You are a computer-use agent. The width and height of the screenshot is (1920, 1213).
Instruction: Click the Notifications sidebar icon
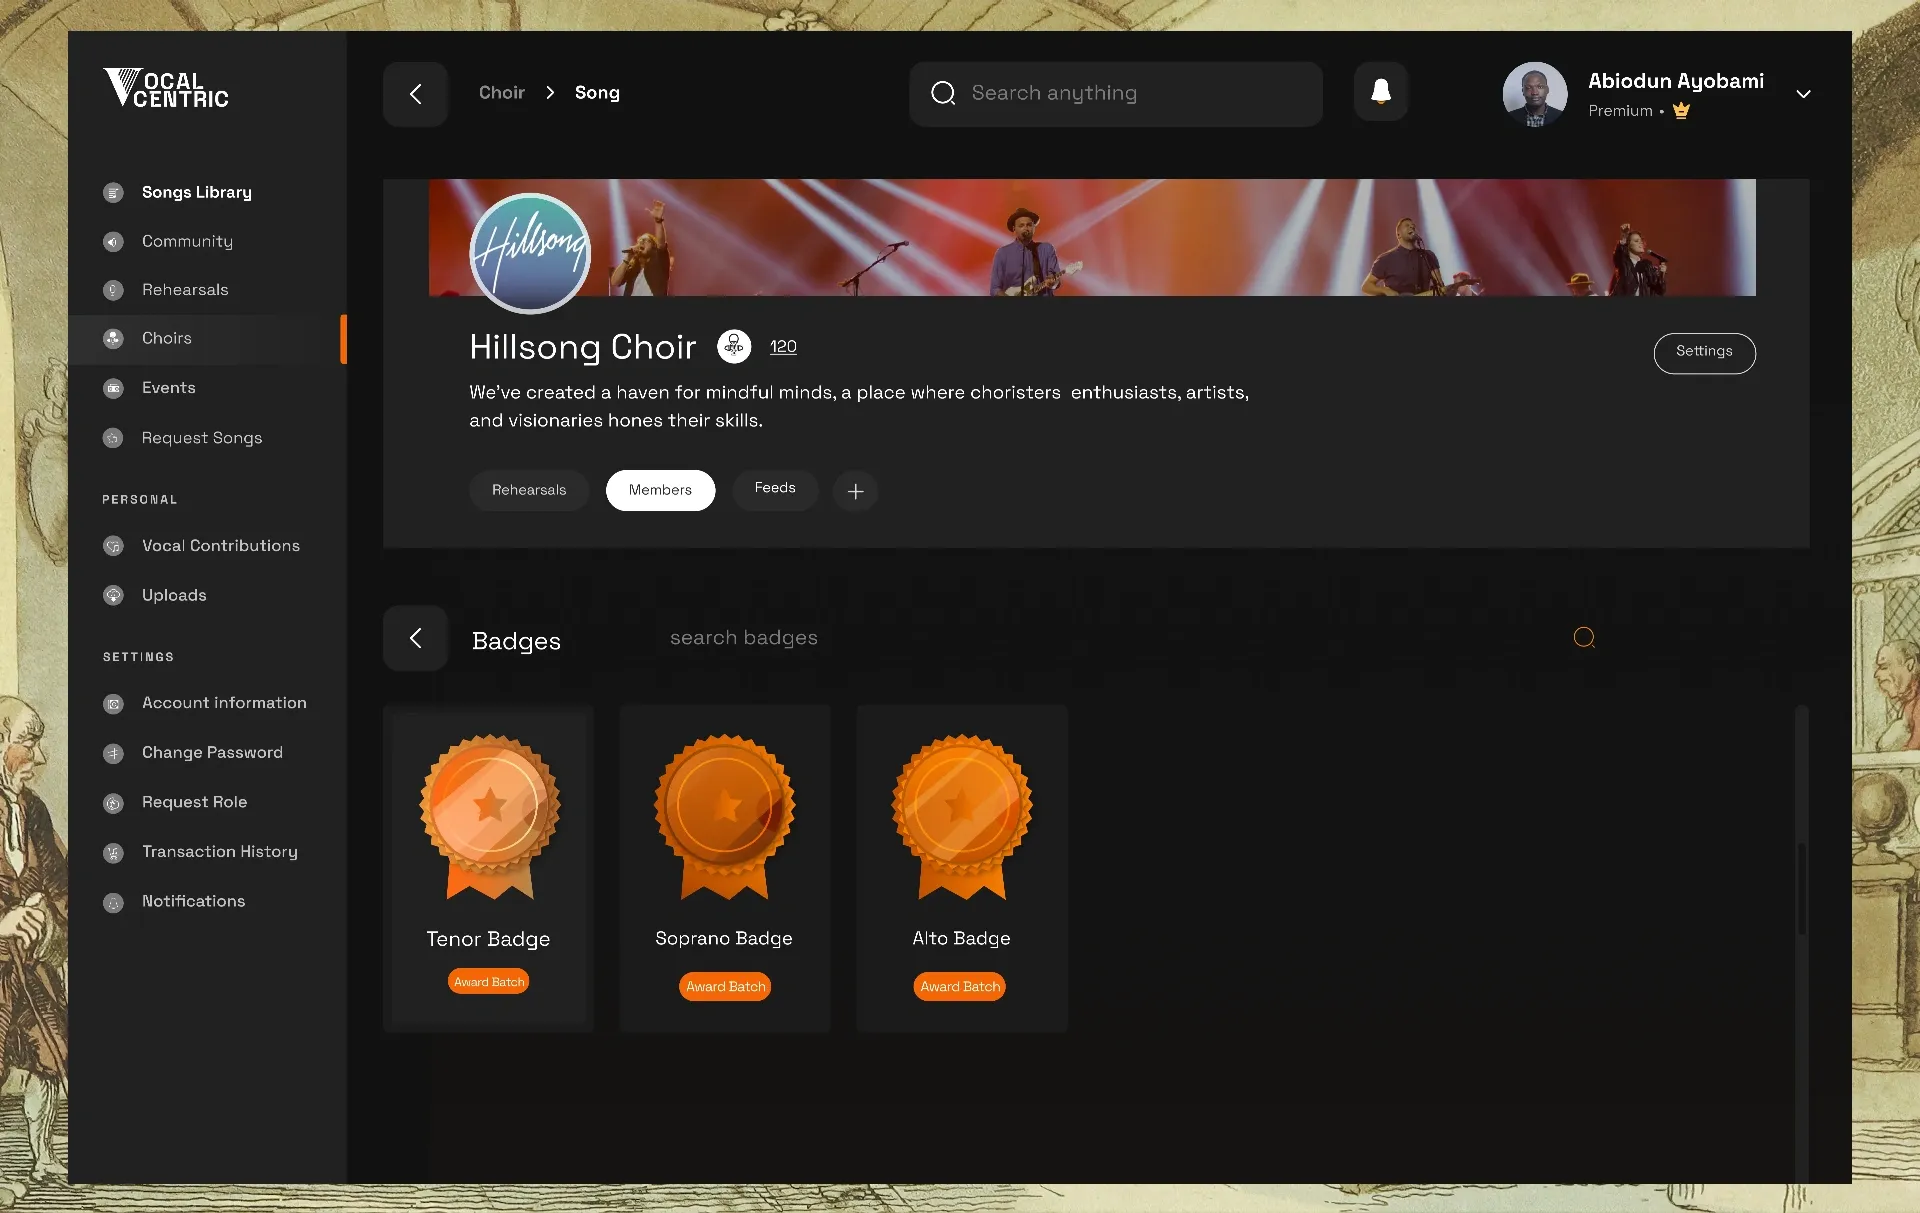113,902
